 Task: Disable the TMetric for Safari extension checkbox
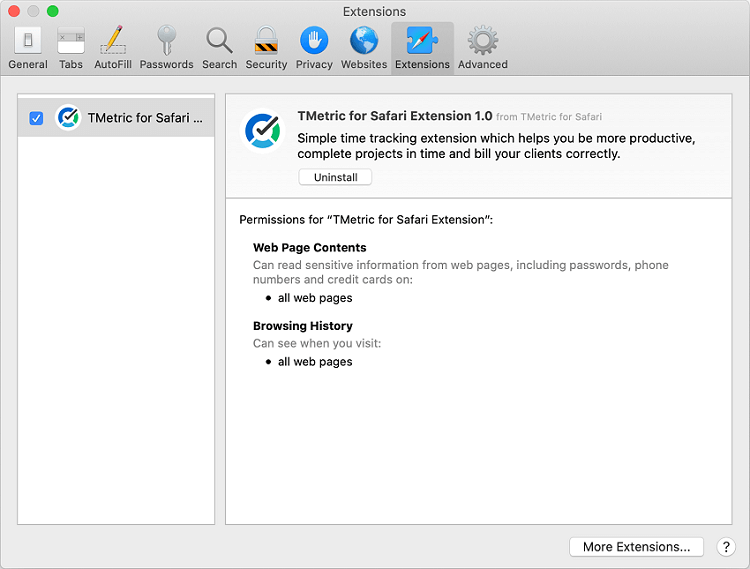point(36,118)
